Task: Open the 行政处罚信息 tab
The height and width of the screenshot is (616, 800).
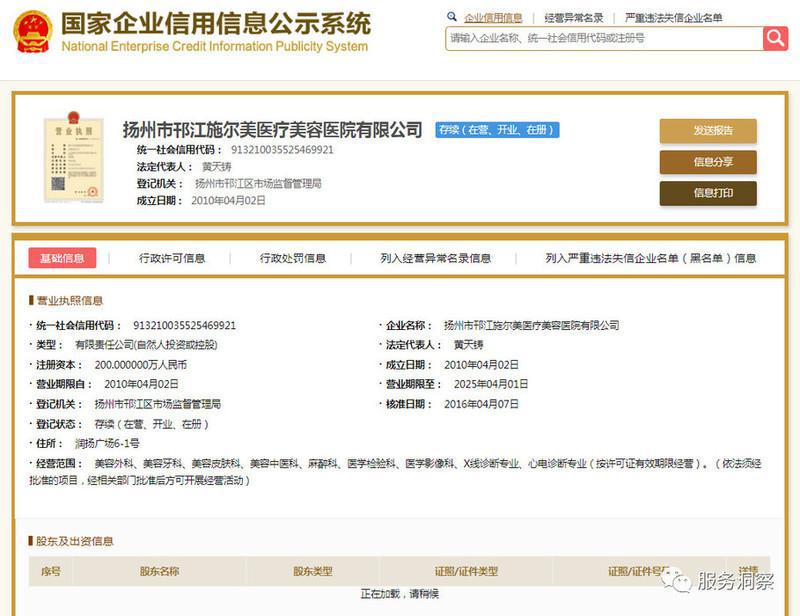Action: click(x=293, y=258)
